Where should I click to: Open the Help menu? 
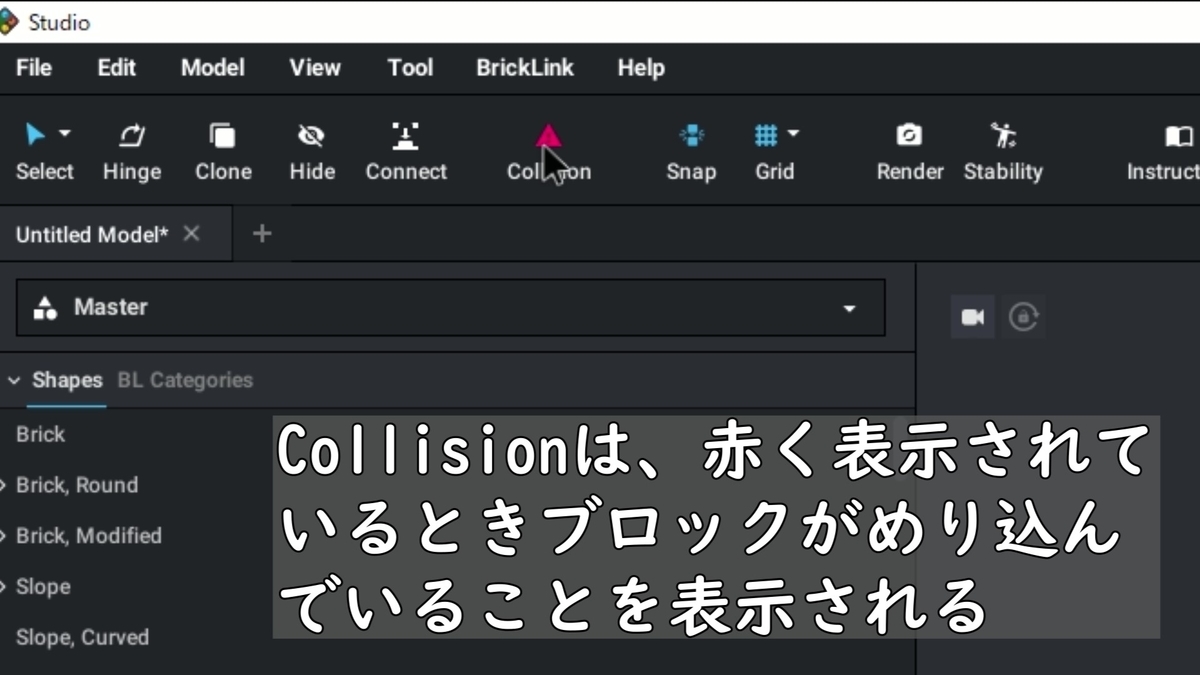[x=641, y=68]
